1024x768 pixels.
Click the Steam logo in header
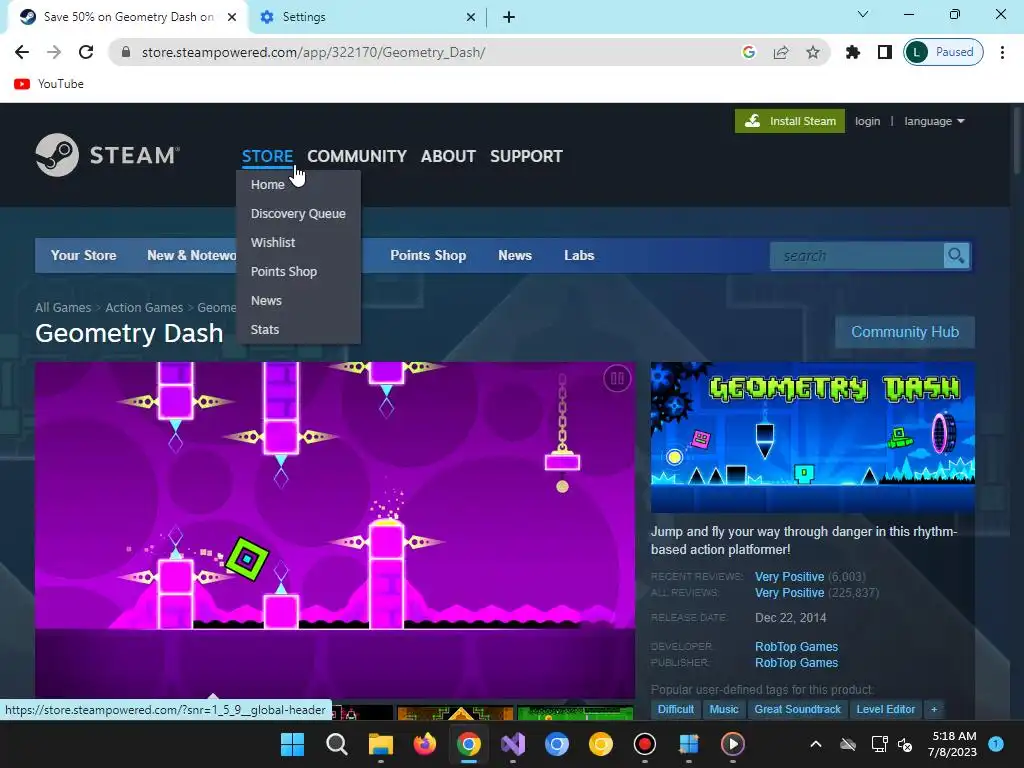pos(108,155)
